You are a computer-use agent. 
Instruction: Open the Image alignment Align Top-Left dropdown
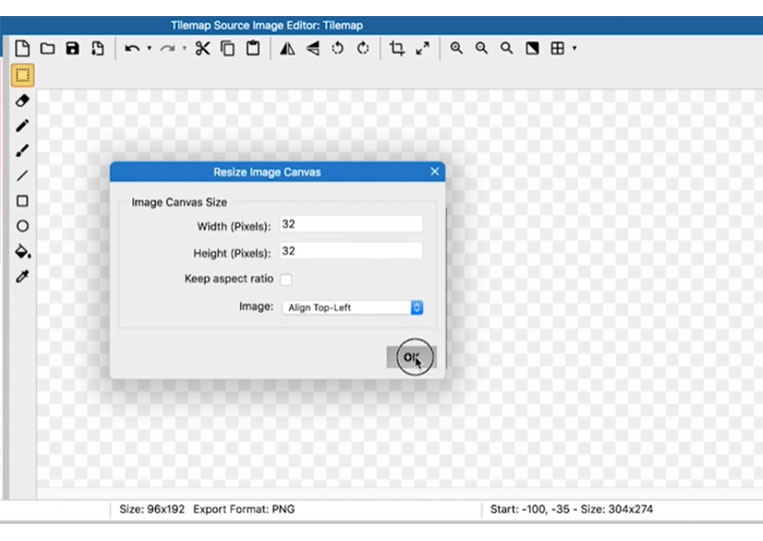[352, 307]
